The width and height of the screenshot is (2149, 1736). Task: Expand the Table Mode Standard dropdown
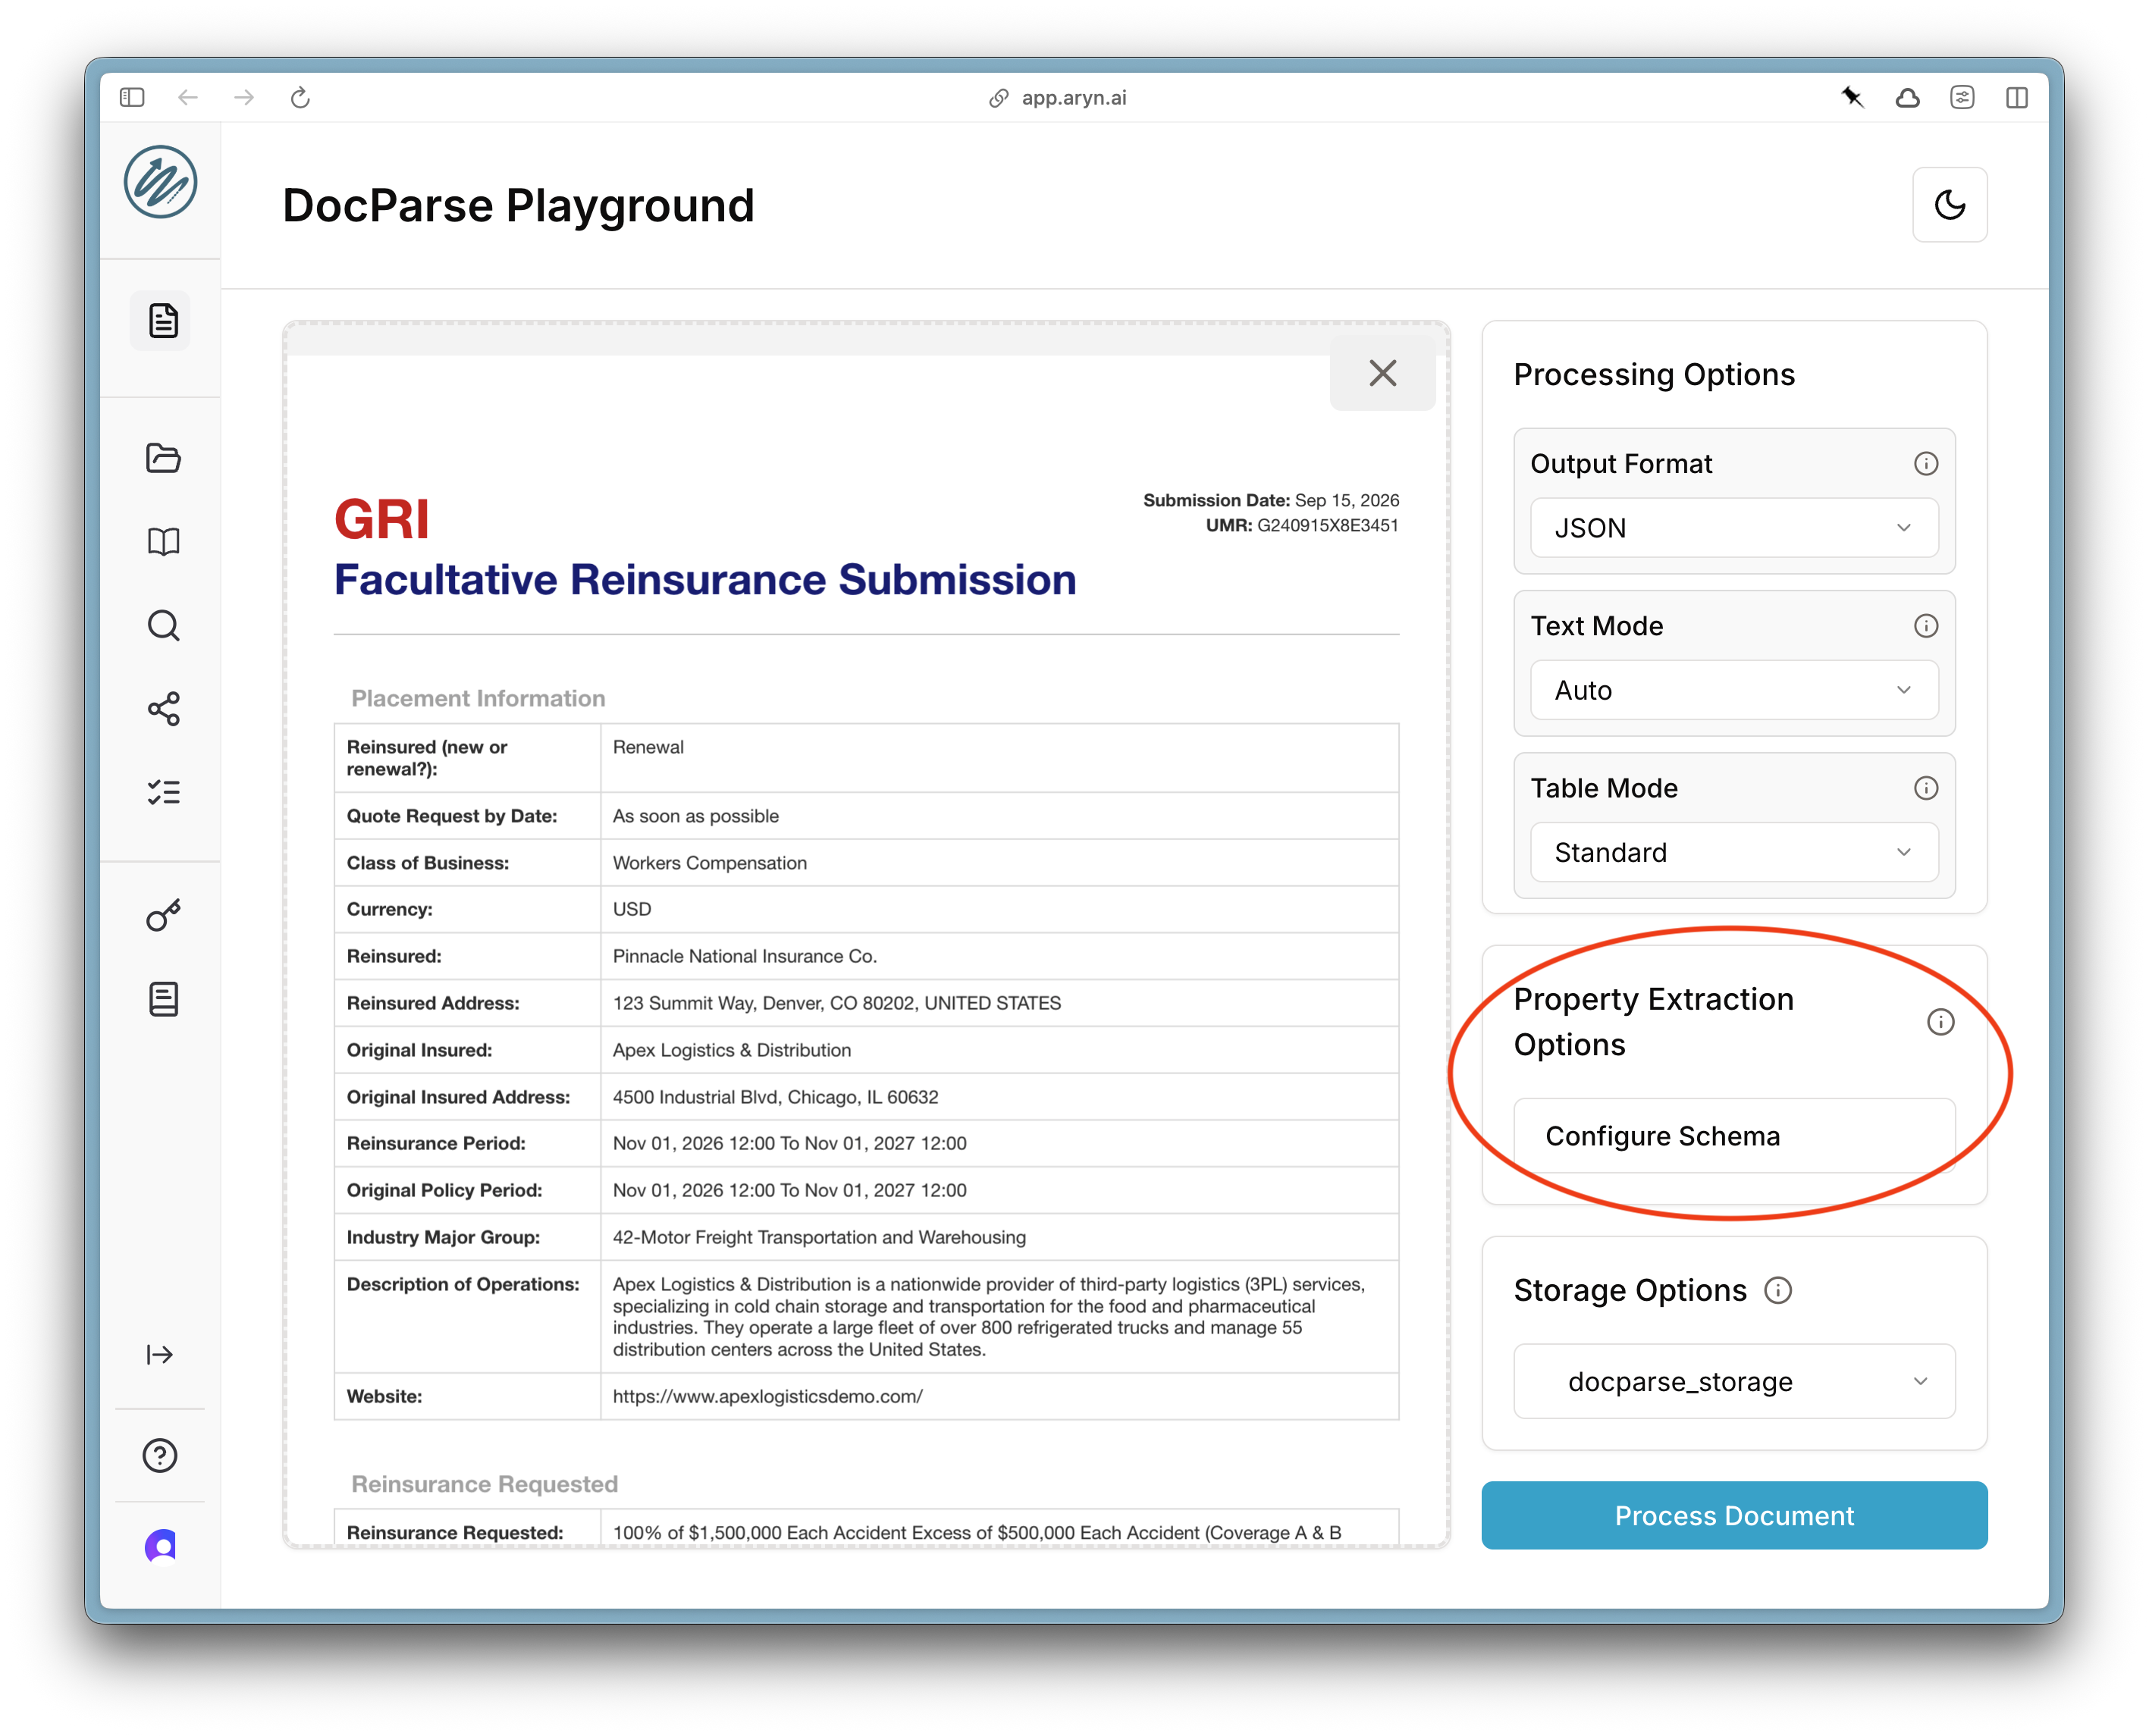pyautogui.click(x=1733, y=852)
